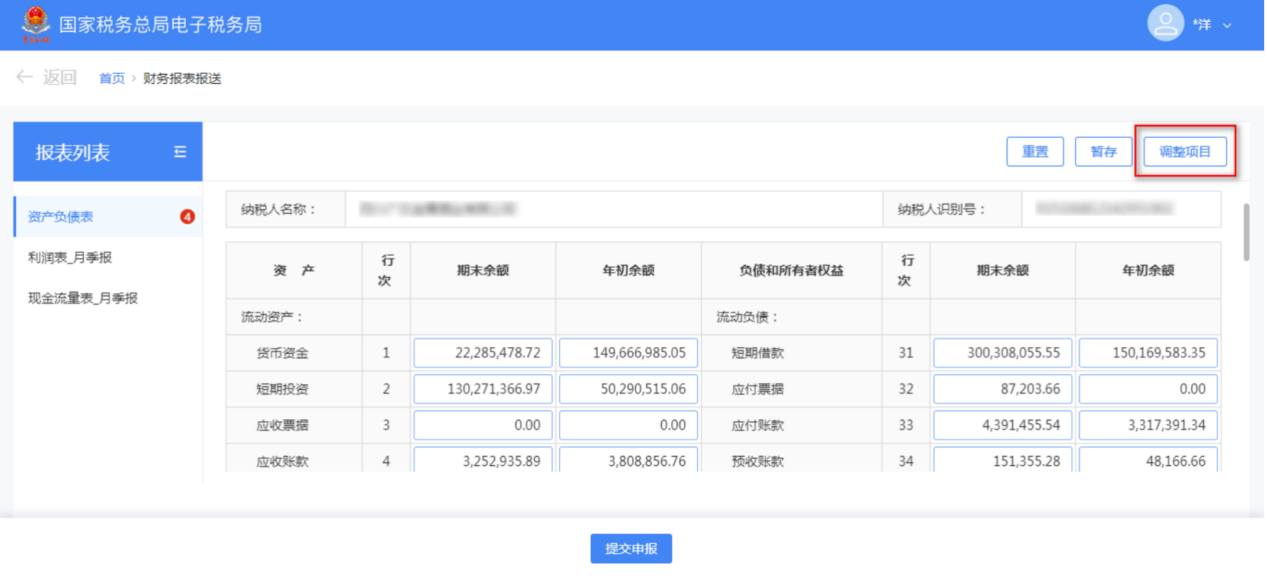Viewport: 1267px width, 576px height.
Task: Click the 短期借款 row label
Action: click(x=758, y=353)
